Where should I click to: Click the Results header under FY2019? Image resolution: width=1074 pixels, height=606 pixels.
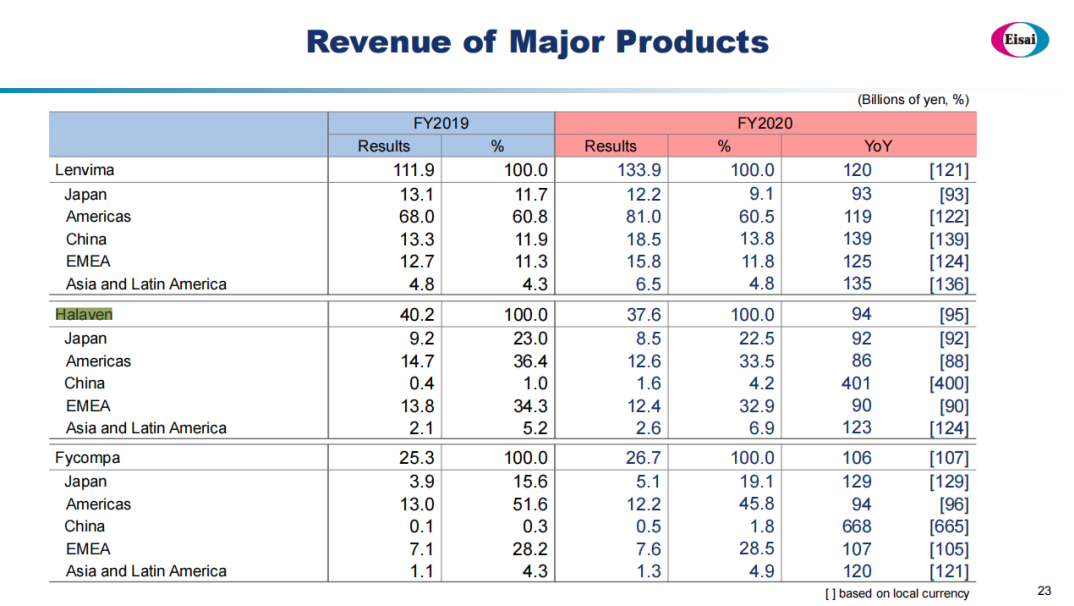point(384,146)
